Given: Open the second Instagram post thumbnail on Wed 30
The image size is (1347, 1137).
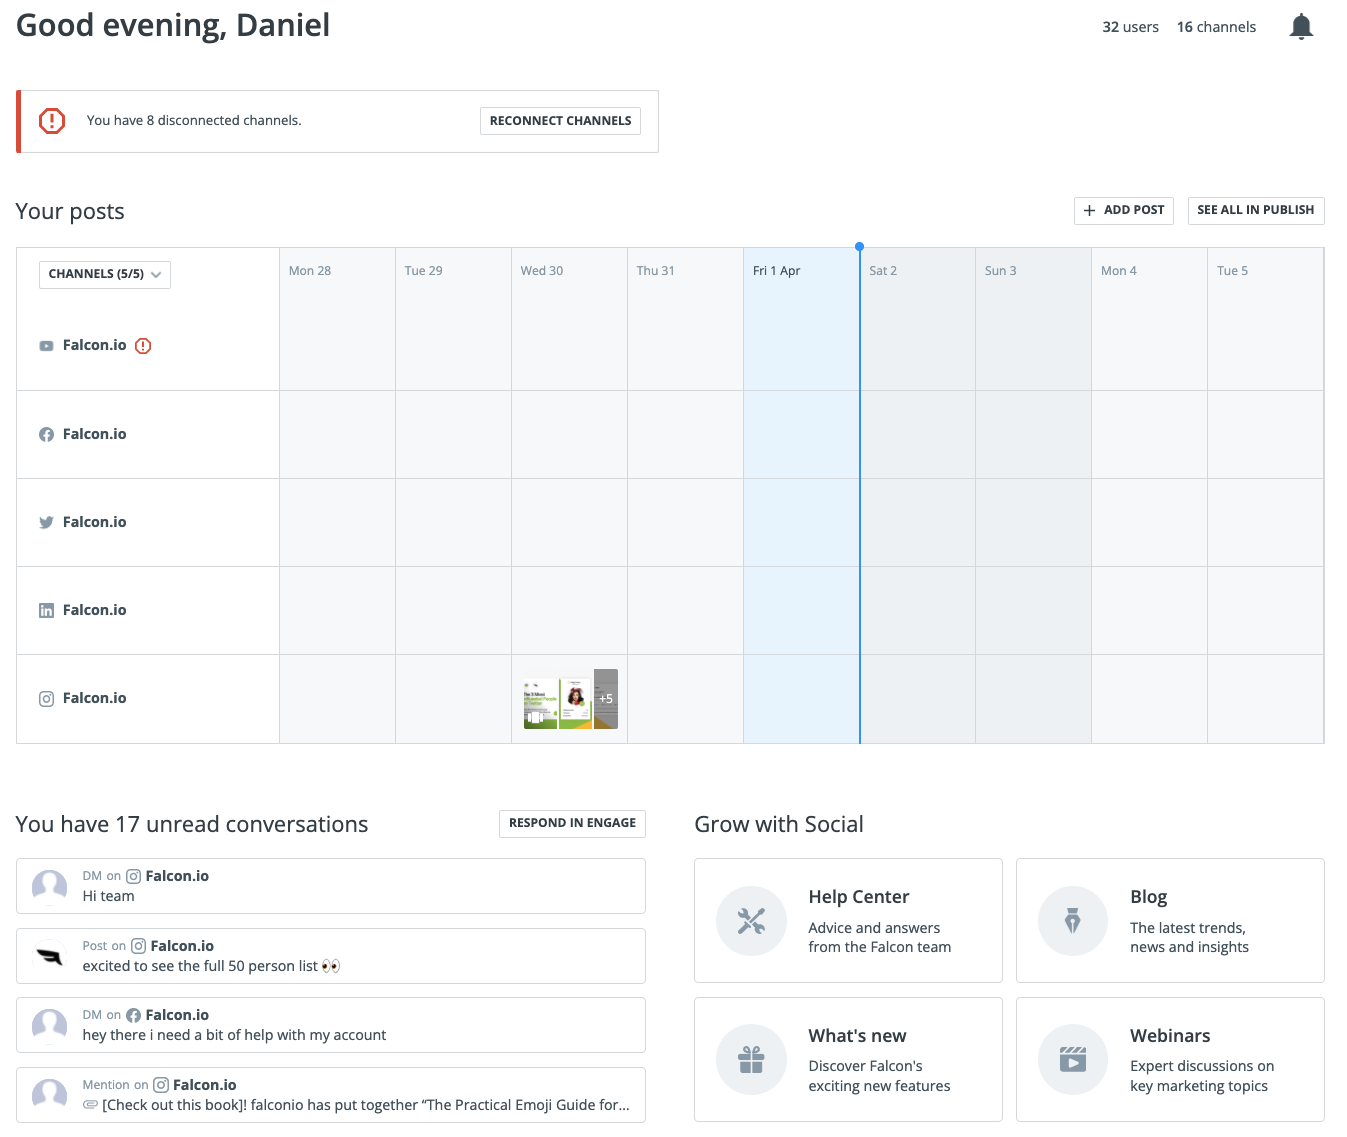Looking at the screenshot, I should (575, 705).
